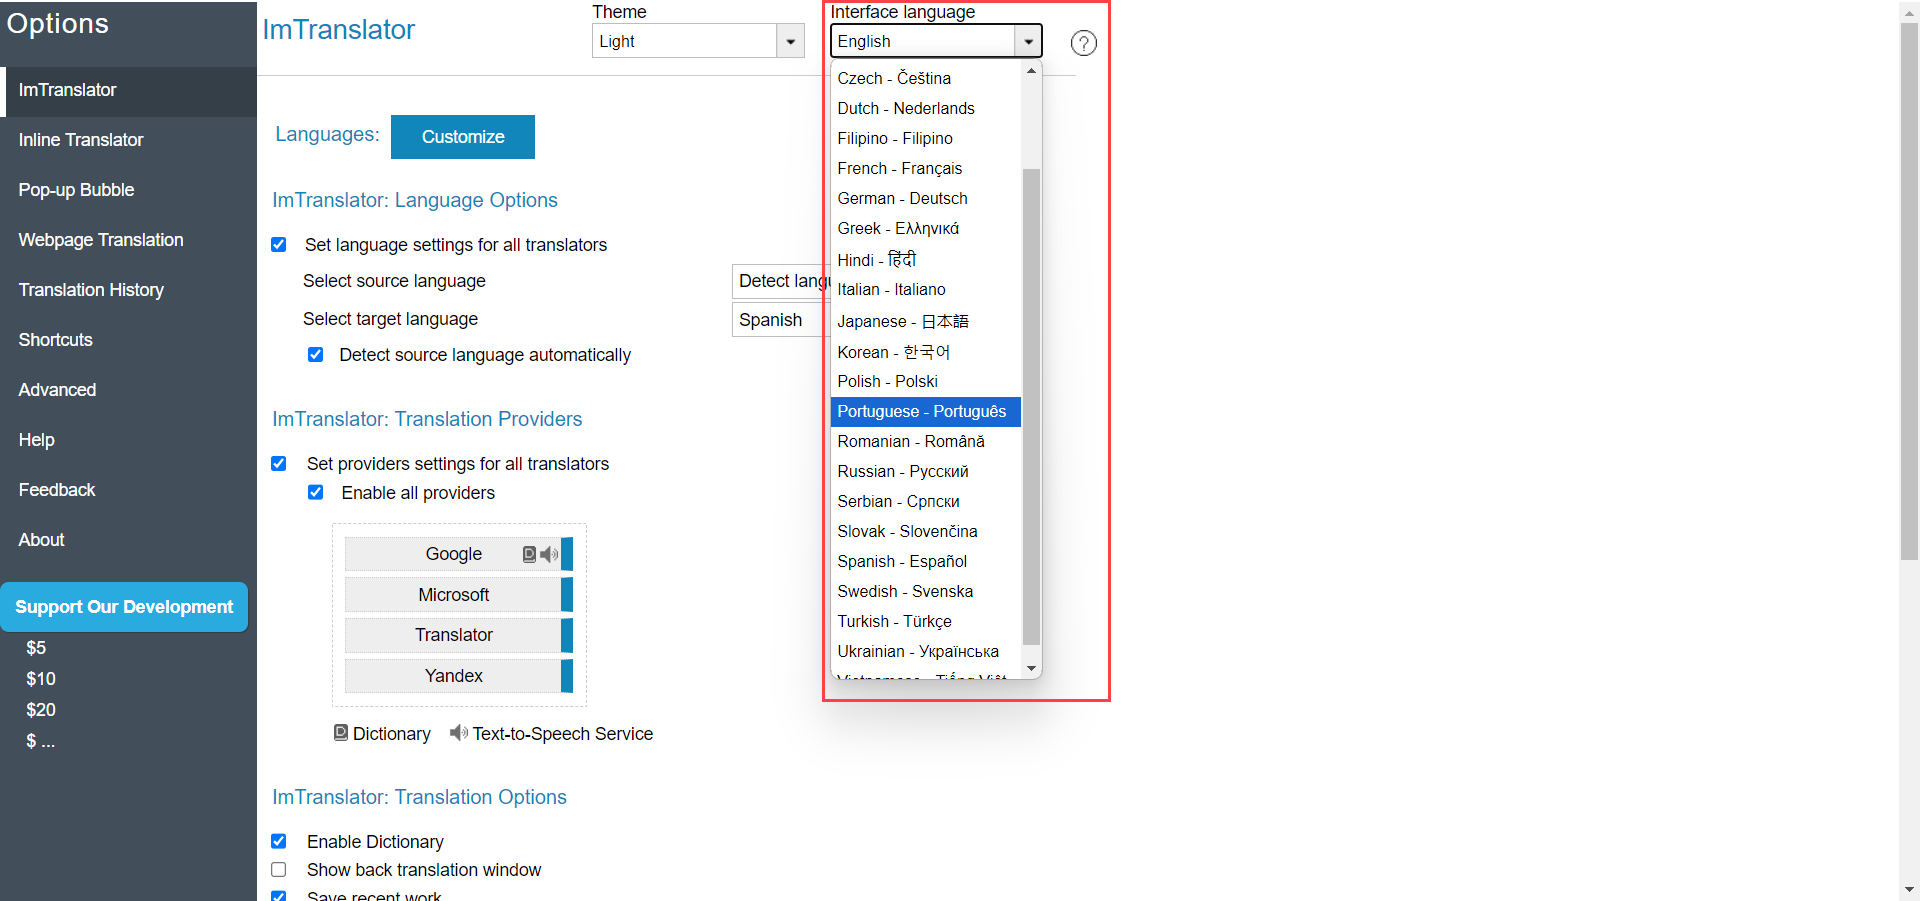
Task: Select Japanese - 日本語 in the list
Action: tap(926, 321)
